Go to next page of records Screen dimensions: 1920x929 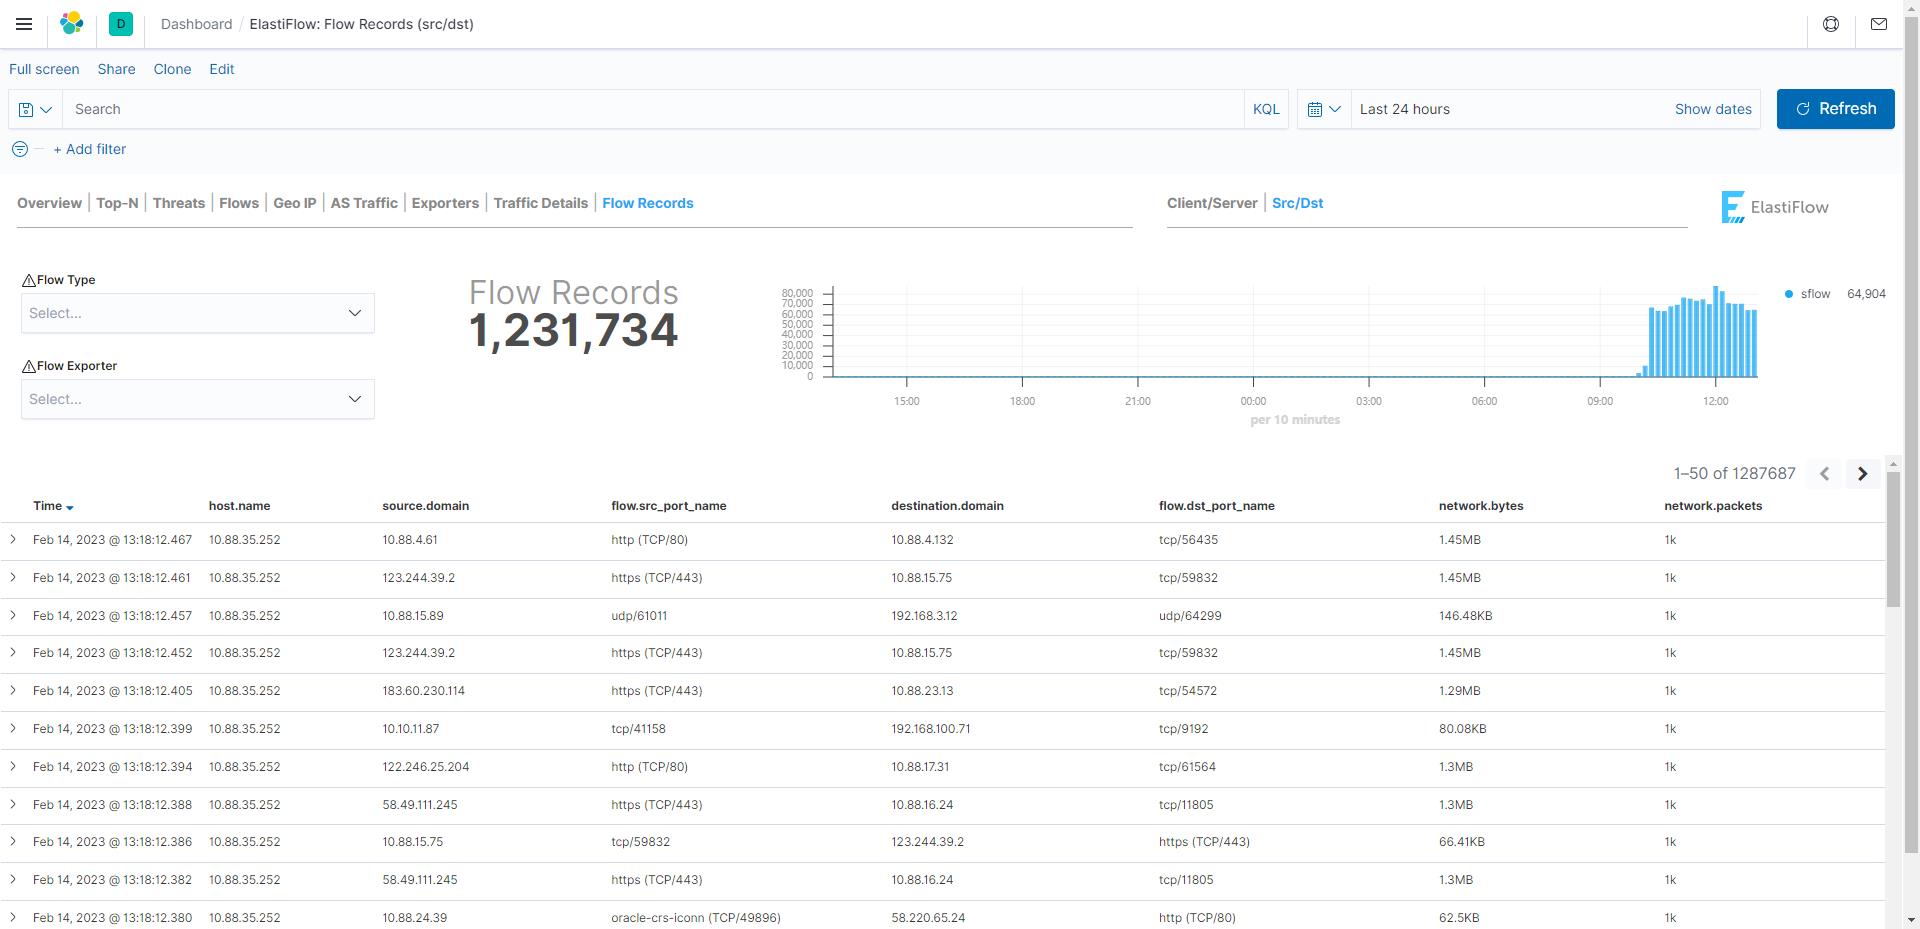[x=1862, y=474]
